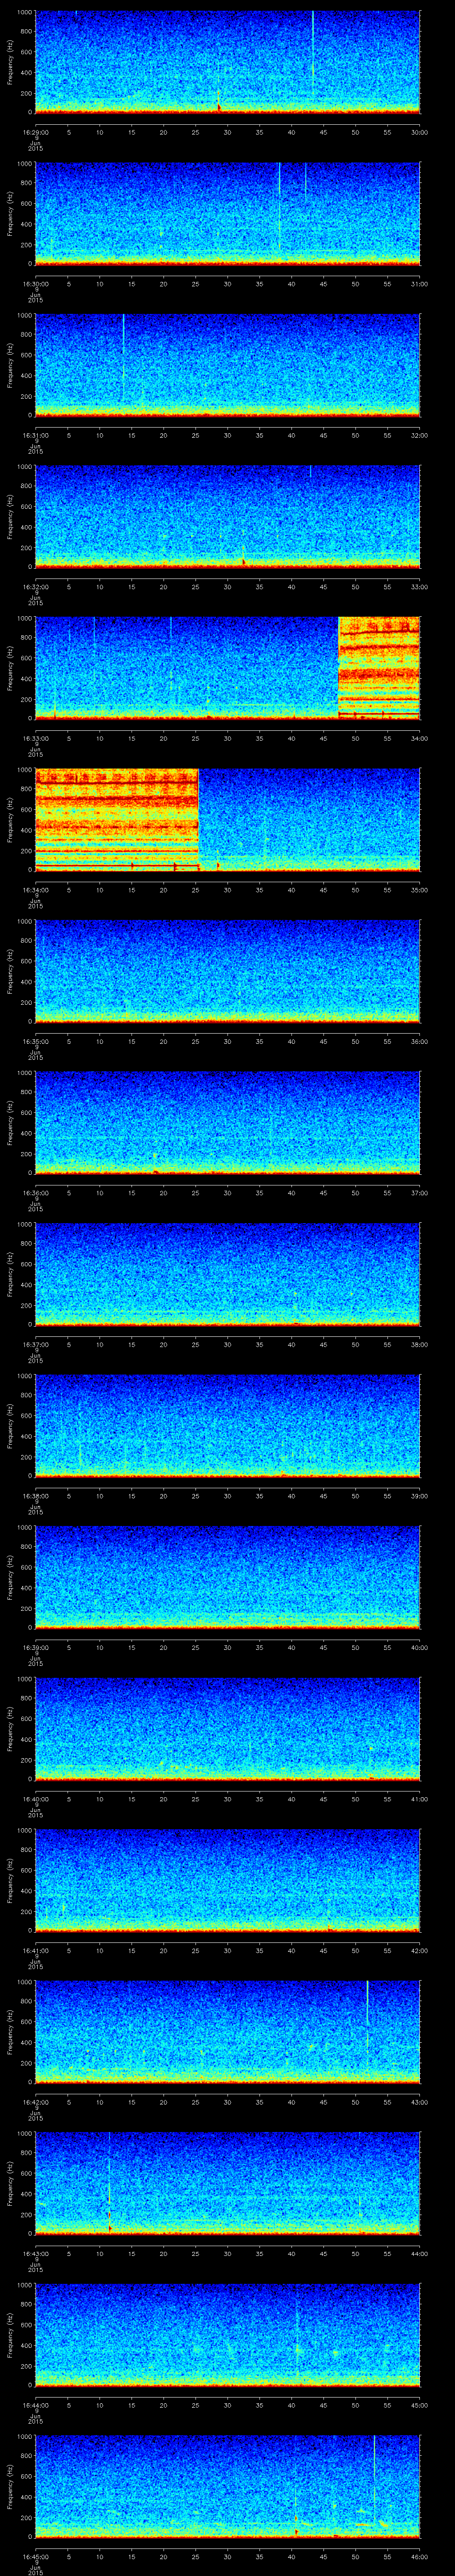Click the 46:00 end time label
The width and height of the screenshot is (455, 2576).
tap(419, 2556)
